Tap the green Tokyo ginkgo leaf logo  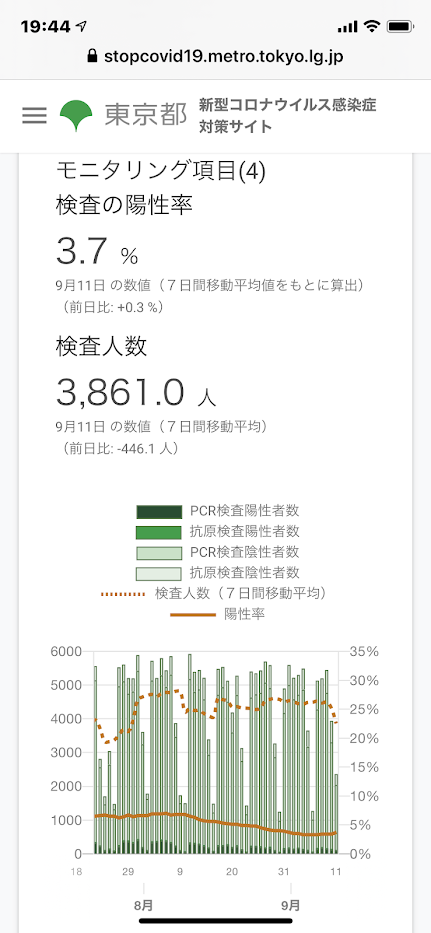pos(76,115)
